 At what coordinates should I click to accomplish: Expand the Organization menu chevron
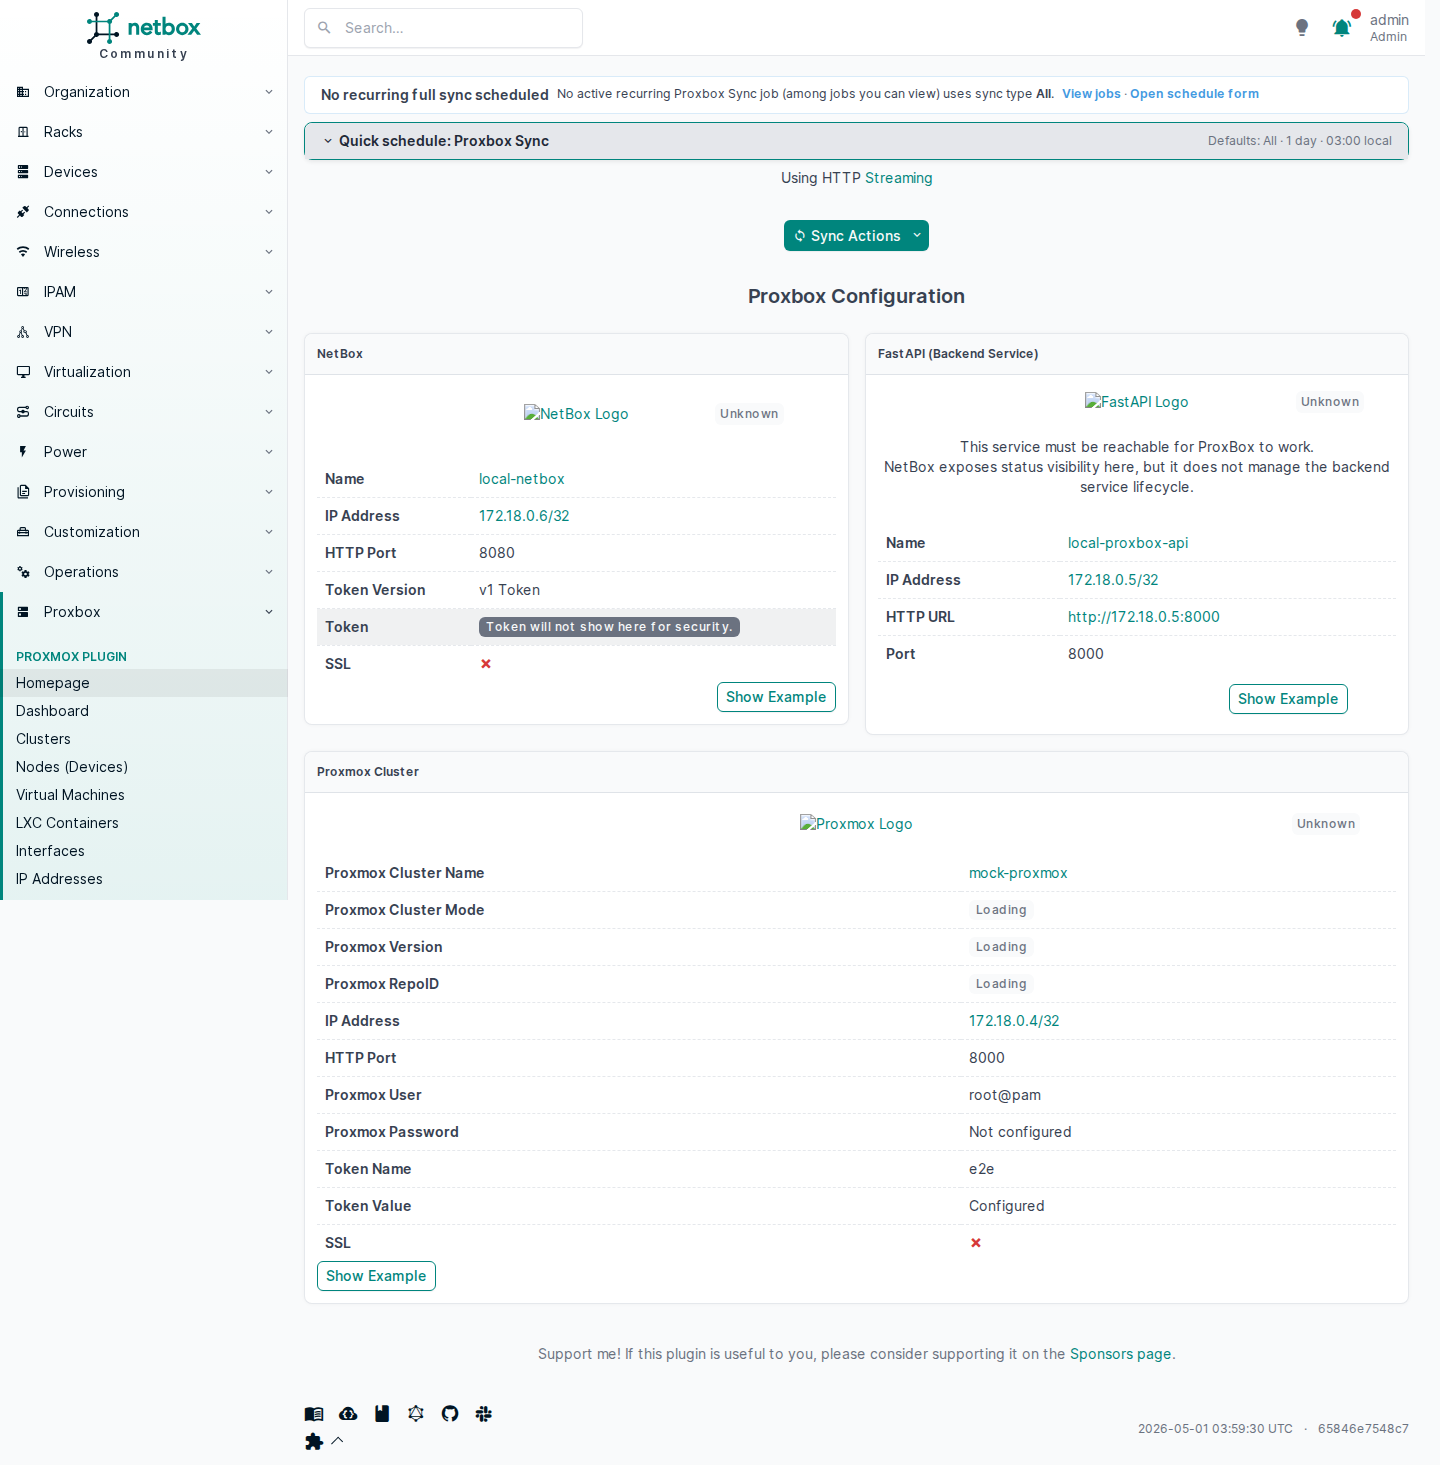269,92
